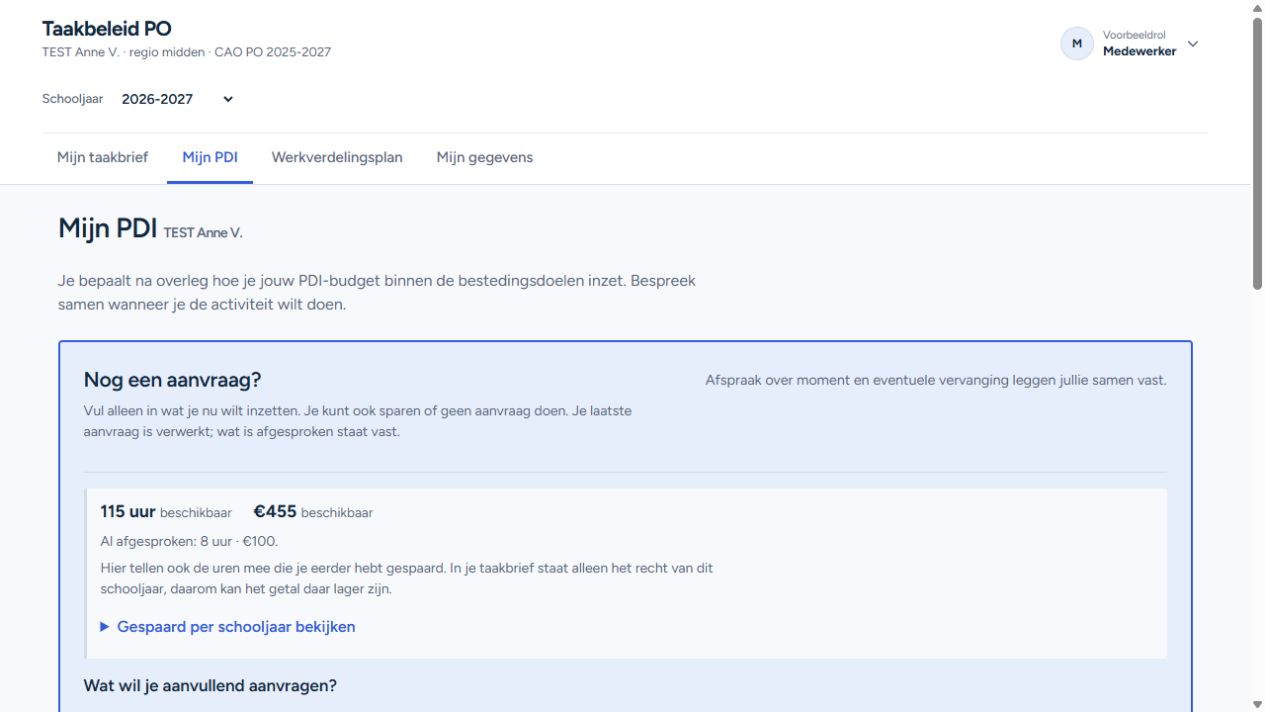Viewport: 1265px width, 712px height.
Task: Expand the Voorbeeldrol Medewerker chevron
Action: point(1192,44)
